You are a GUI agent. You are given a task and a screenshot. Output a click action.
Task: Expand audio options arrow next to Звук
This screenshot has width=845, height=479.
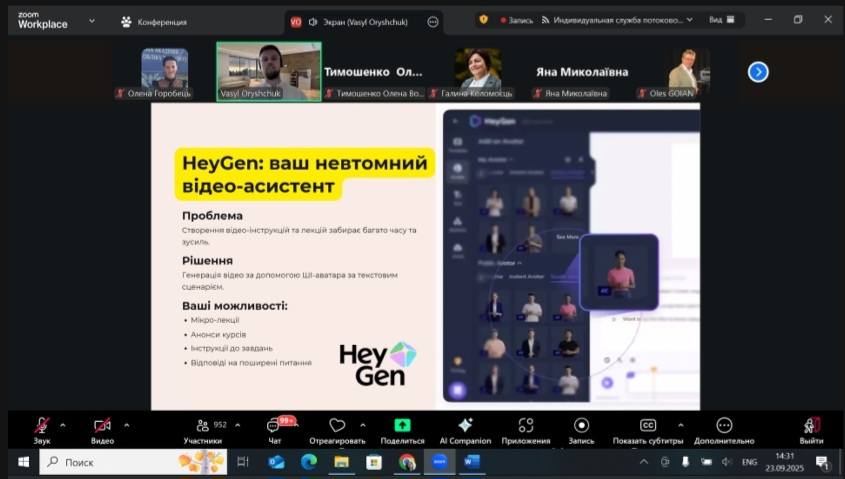[x=63, y=424]
